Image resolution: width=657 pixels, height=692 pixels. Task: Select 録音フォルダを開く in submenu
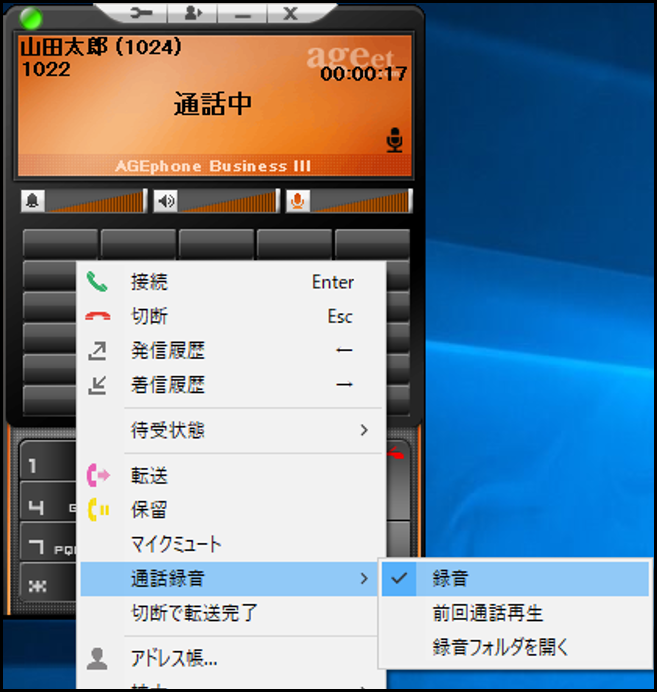pyautogui.click(x=515, y=647)
